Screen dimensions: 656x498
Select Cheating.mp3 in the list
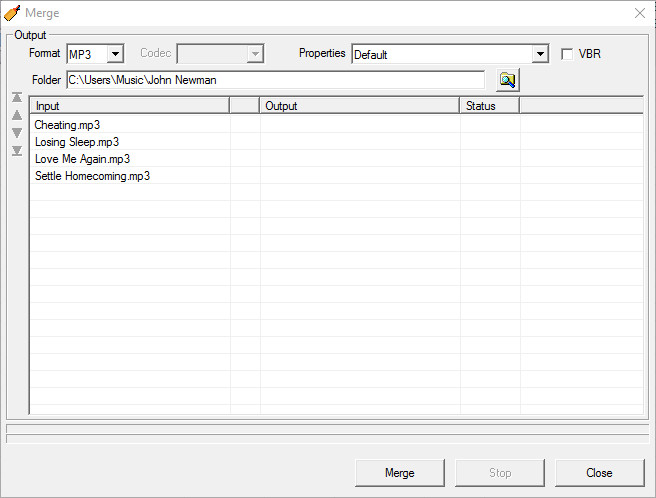67,125
